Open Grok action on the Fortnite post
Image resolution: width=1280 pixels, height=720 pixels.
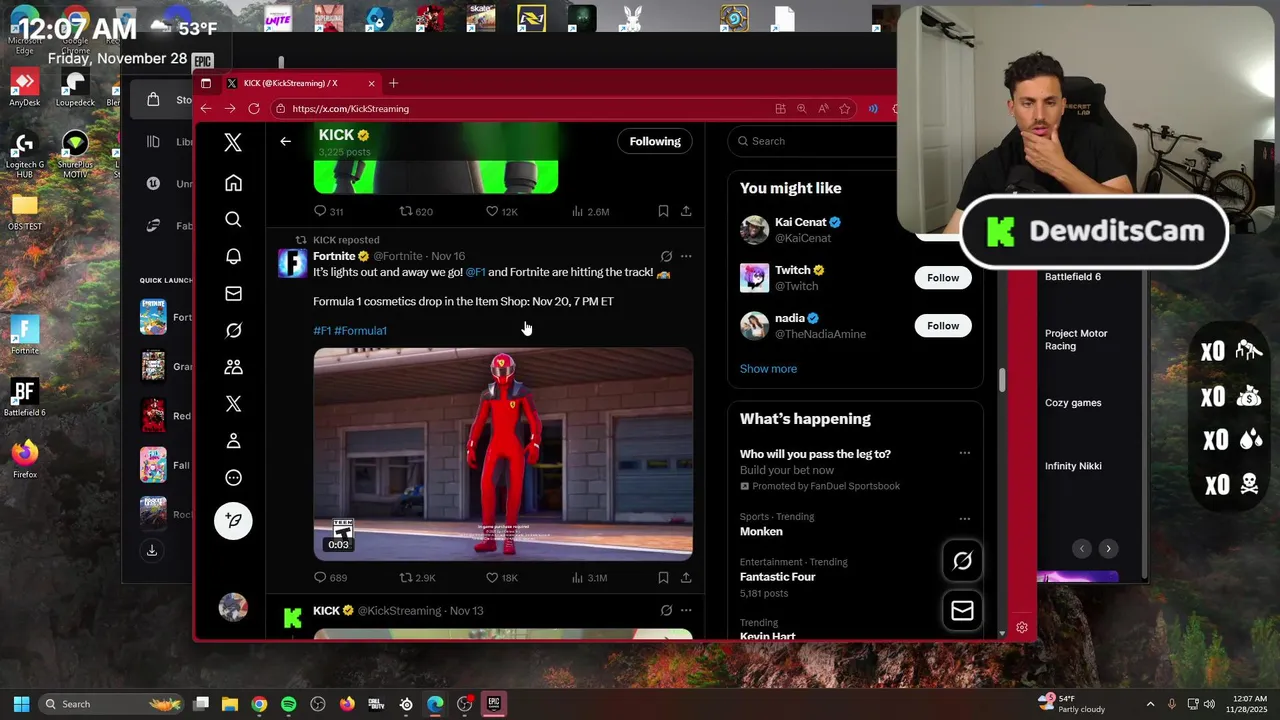pos(666,256)
